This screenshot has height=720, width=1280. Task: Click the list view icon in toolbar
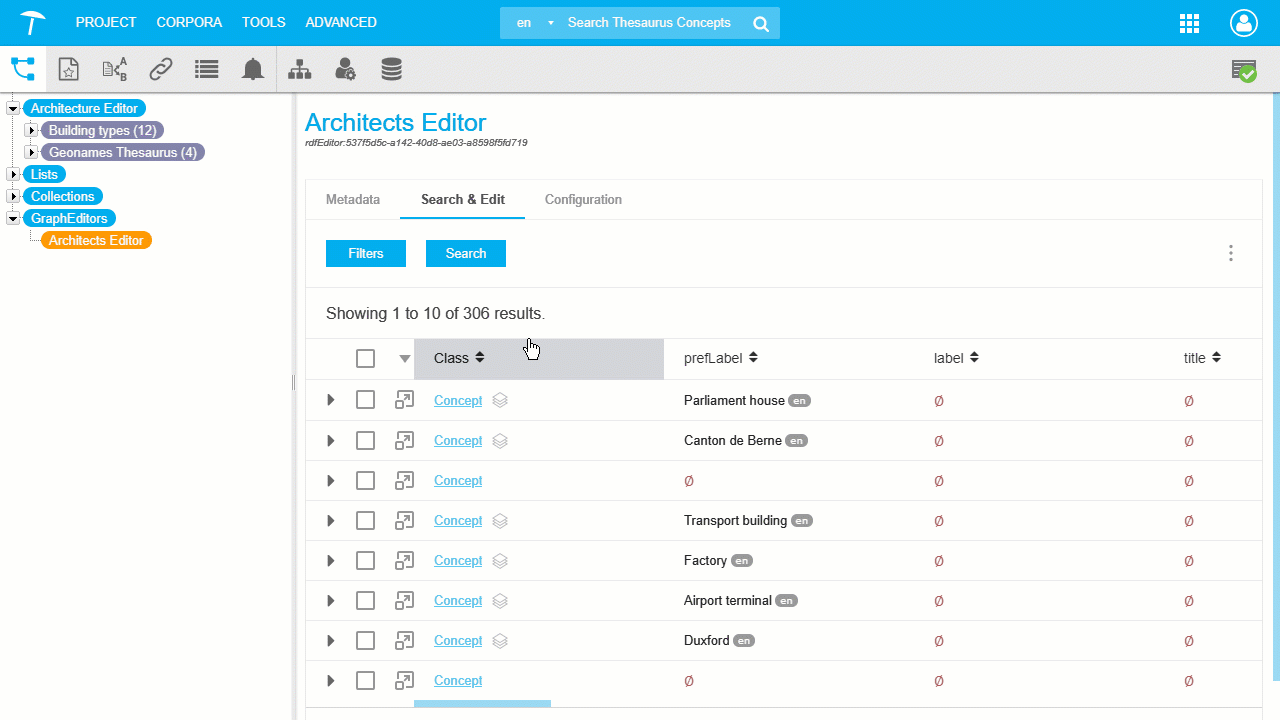coord(207,69)
